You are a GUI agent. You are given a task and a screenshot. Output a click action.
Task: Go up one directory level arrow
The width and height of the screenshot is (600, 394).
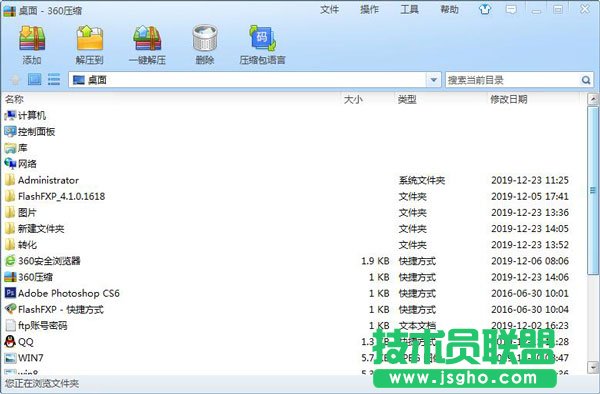pos(15,80)
